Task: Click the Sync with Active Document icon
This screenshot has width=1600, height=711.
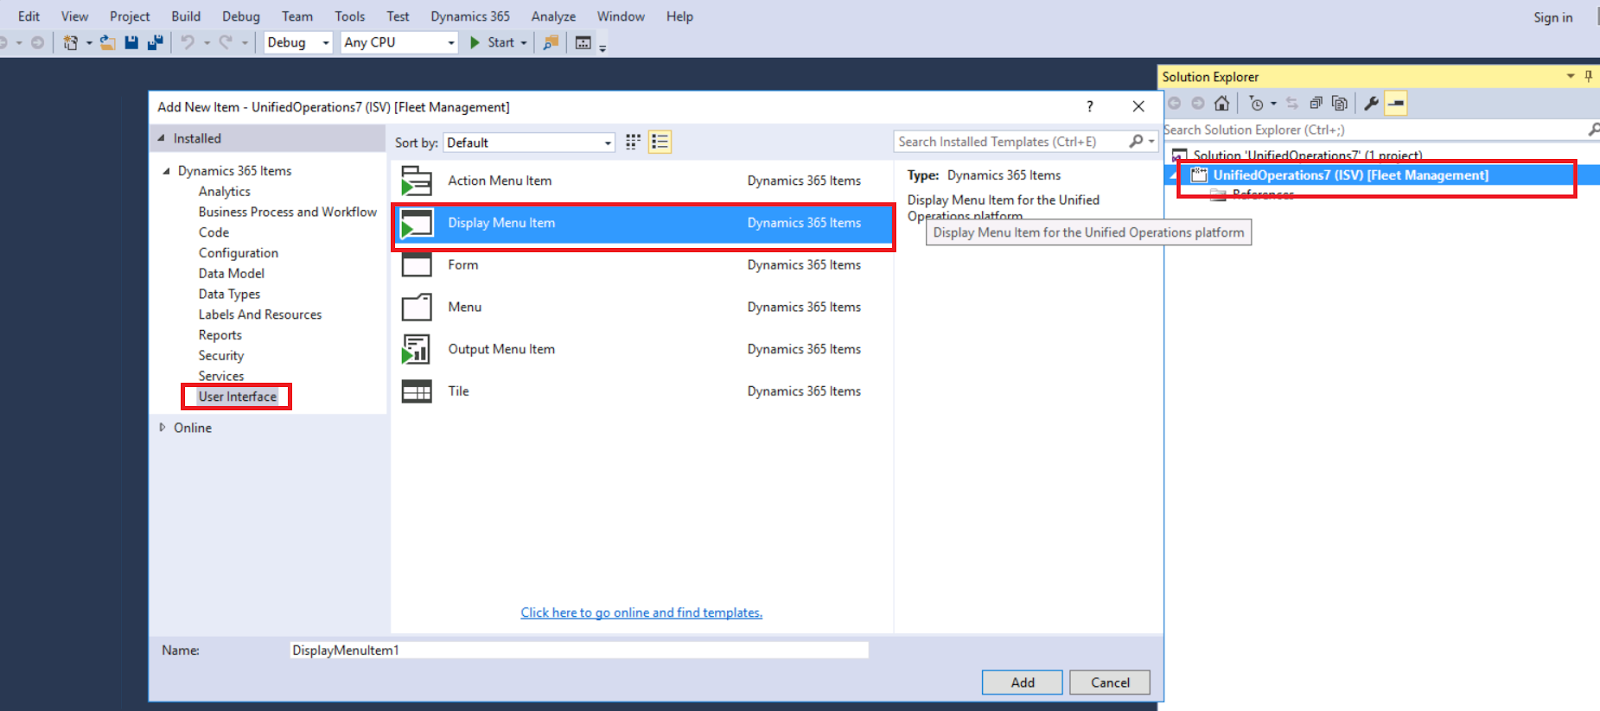Action: (x=1291, y=103)
